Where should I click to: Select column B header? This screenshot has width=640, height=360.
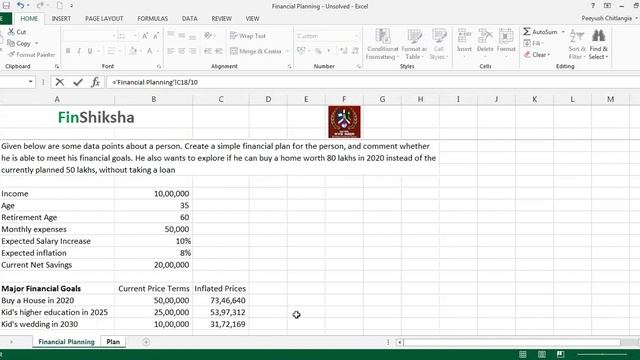153,99
